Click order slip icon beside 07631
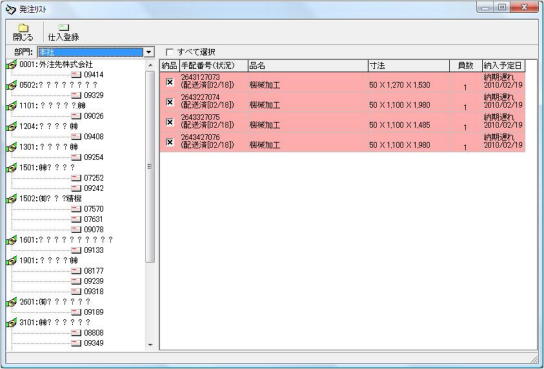 point(76,220)
